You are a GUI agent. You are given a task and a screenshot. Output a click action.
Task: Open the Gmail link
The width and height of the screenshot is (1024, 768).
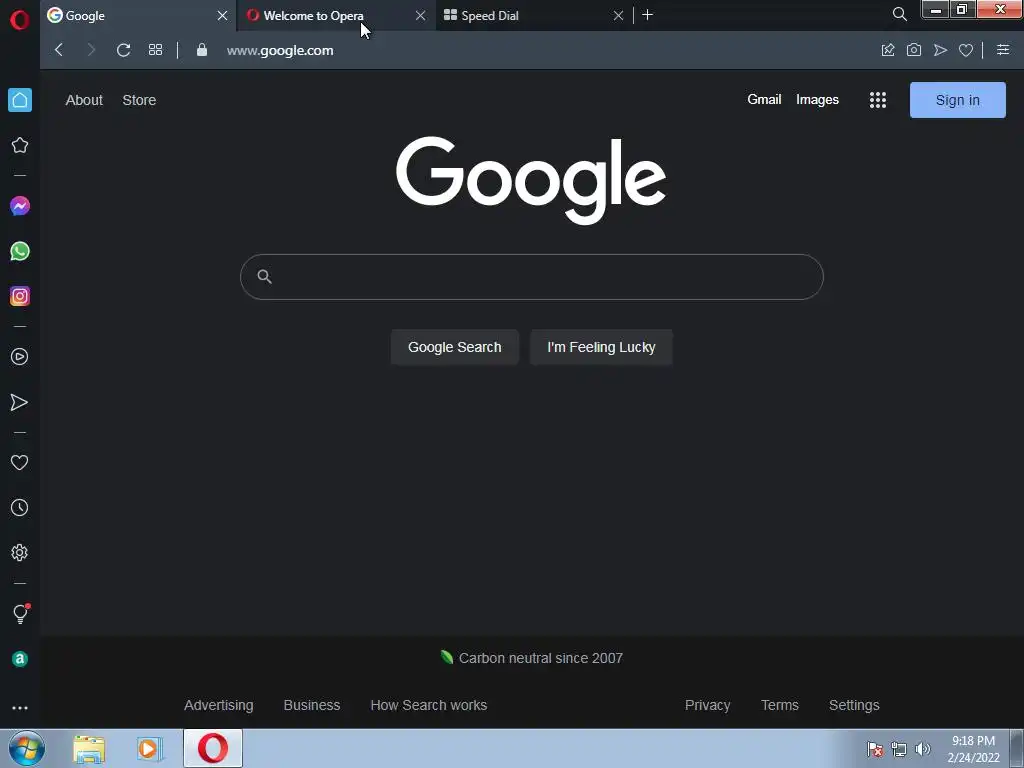click(764, 99)
